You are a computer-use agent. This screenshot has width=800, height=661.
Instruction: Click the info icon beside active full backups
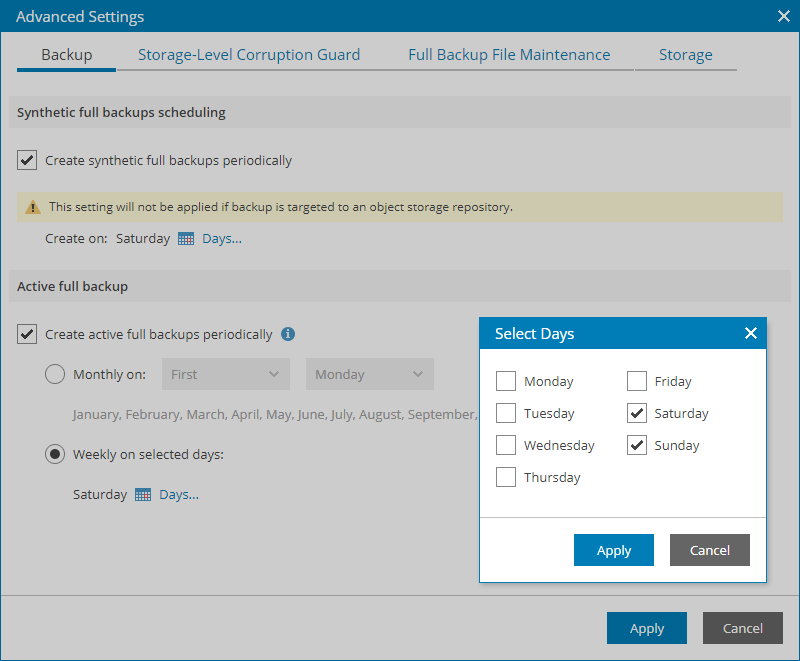288,334
